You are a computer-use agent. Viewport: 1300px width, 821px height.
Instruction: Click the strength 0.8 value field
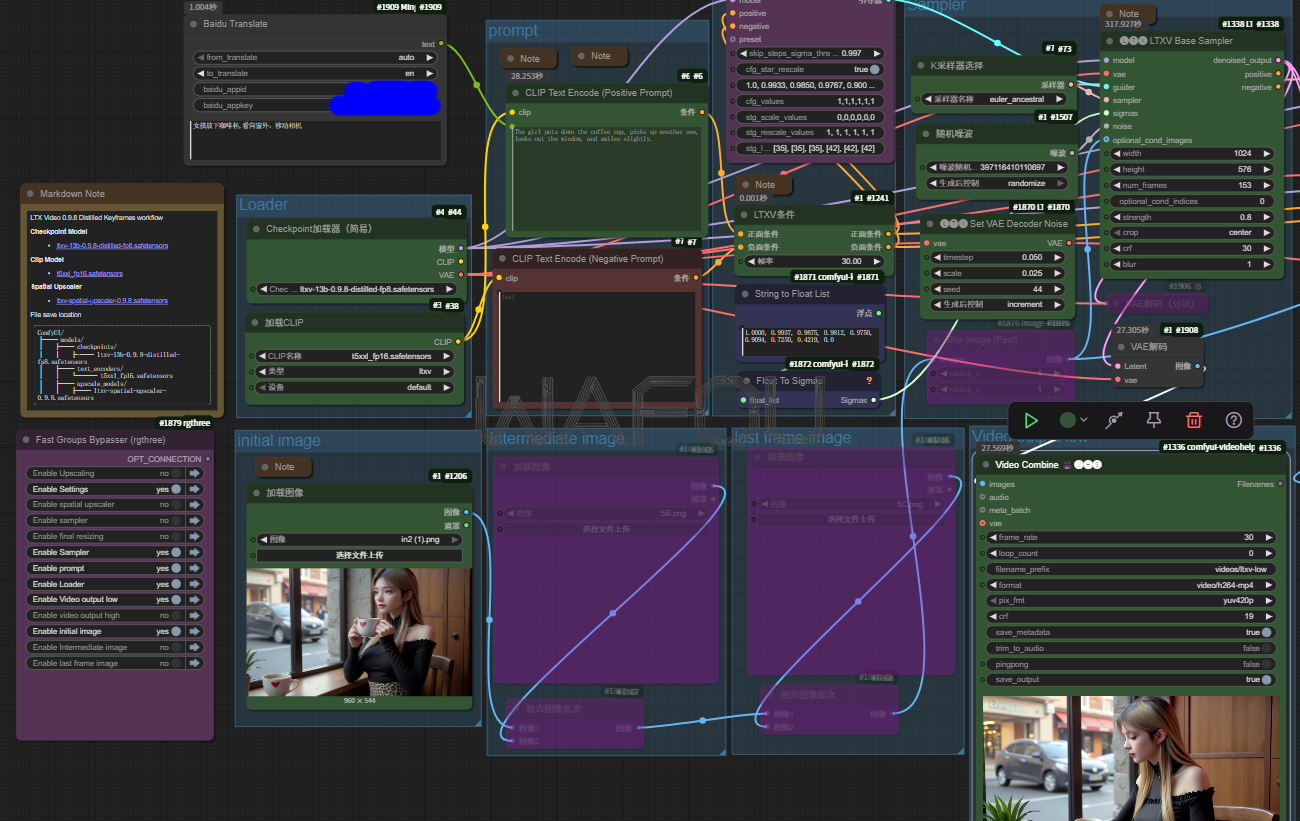click(1191, 217)
